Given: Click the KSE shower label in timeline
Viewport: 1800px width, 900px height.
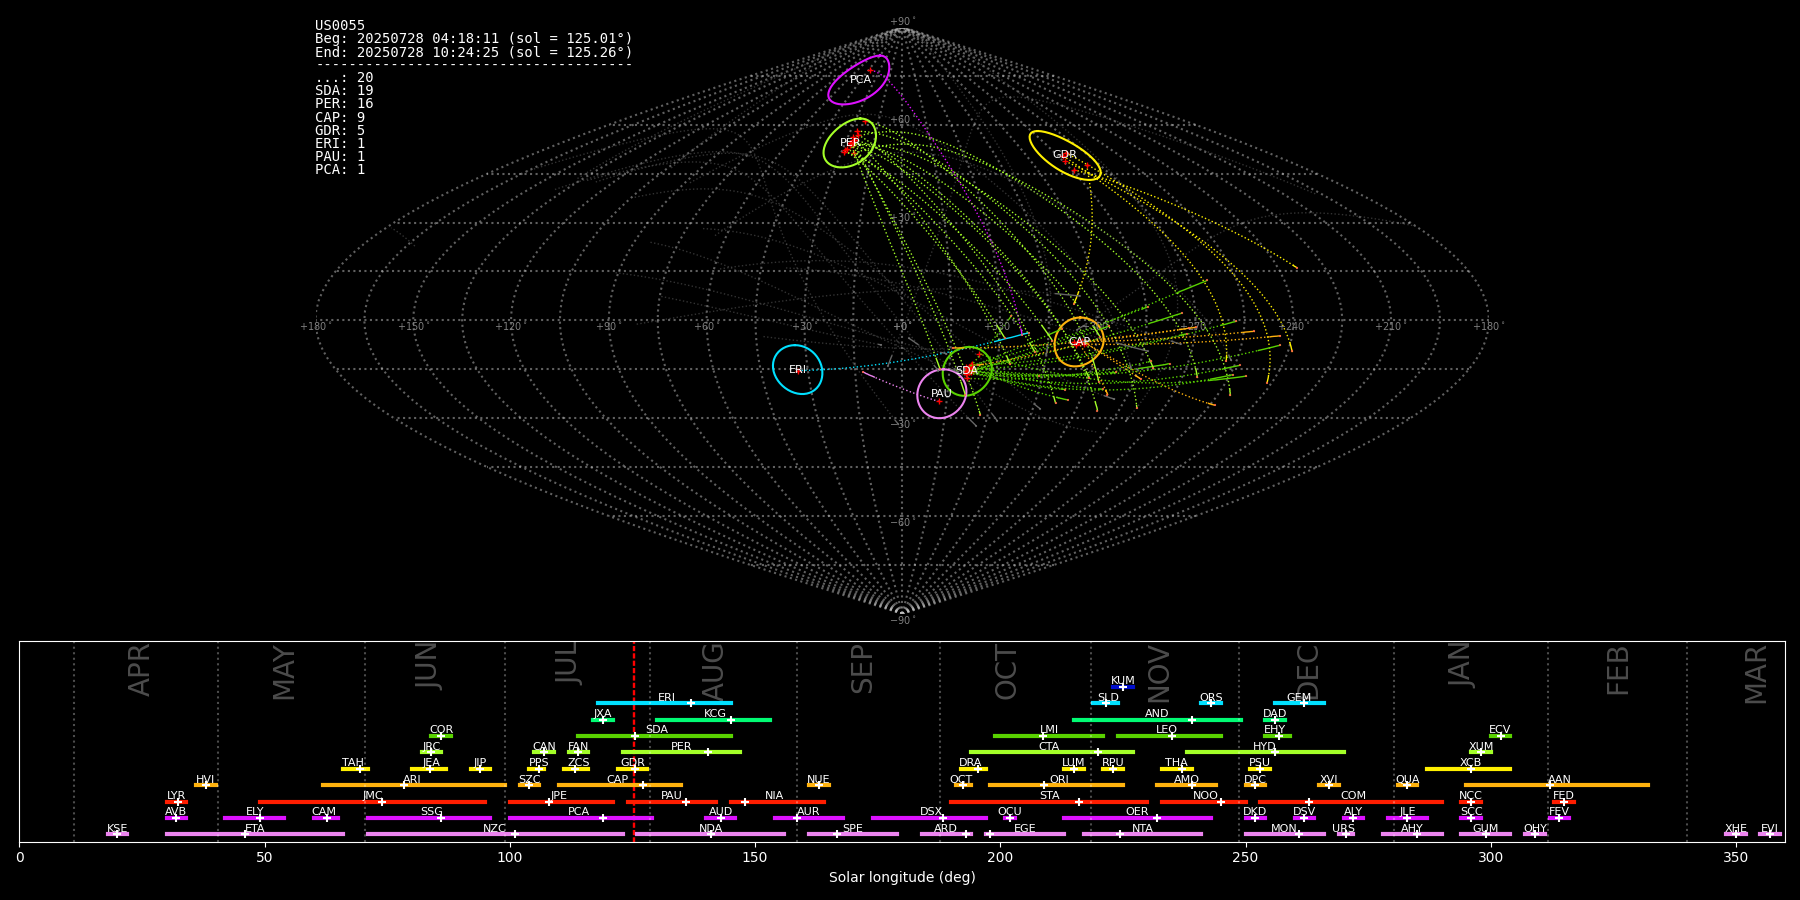Looking at the screenshot, I should coord(117,829).
